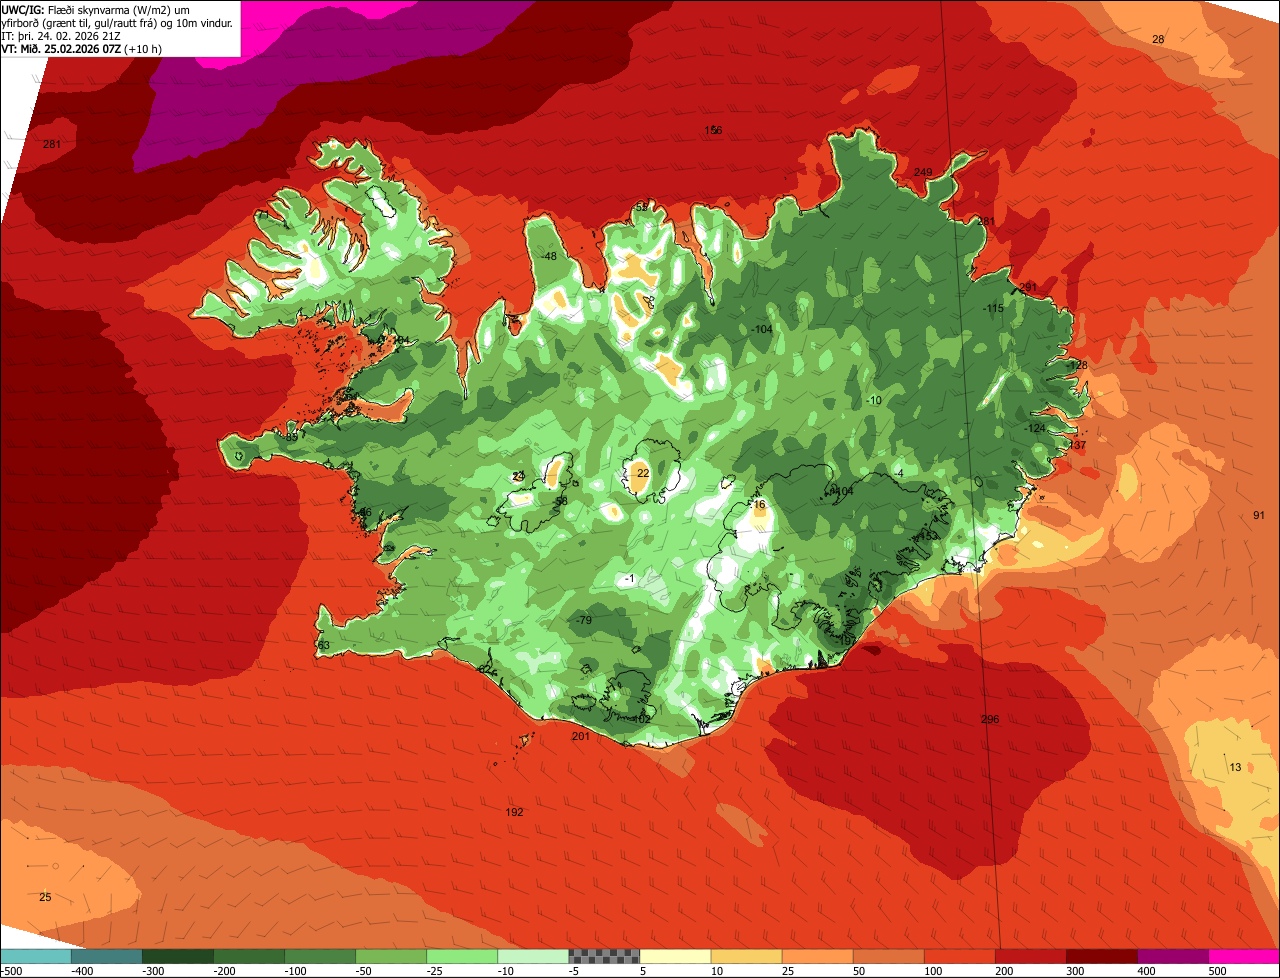
Task: Click the map title 'Flæði skynvarma (W/m2)'
Action: pyautogui.click(x=111, y=9)
